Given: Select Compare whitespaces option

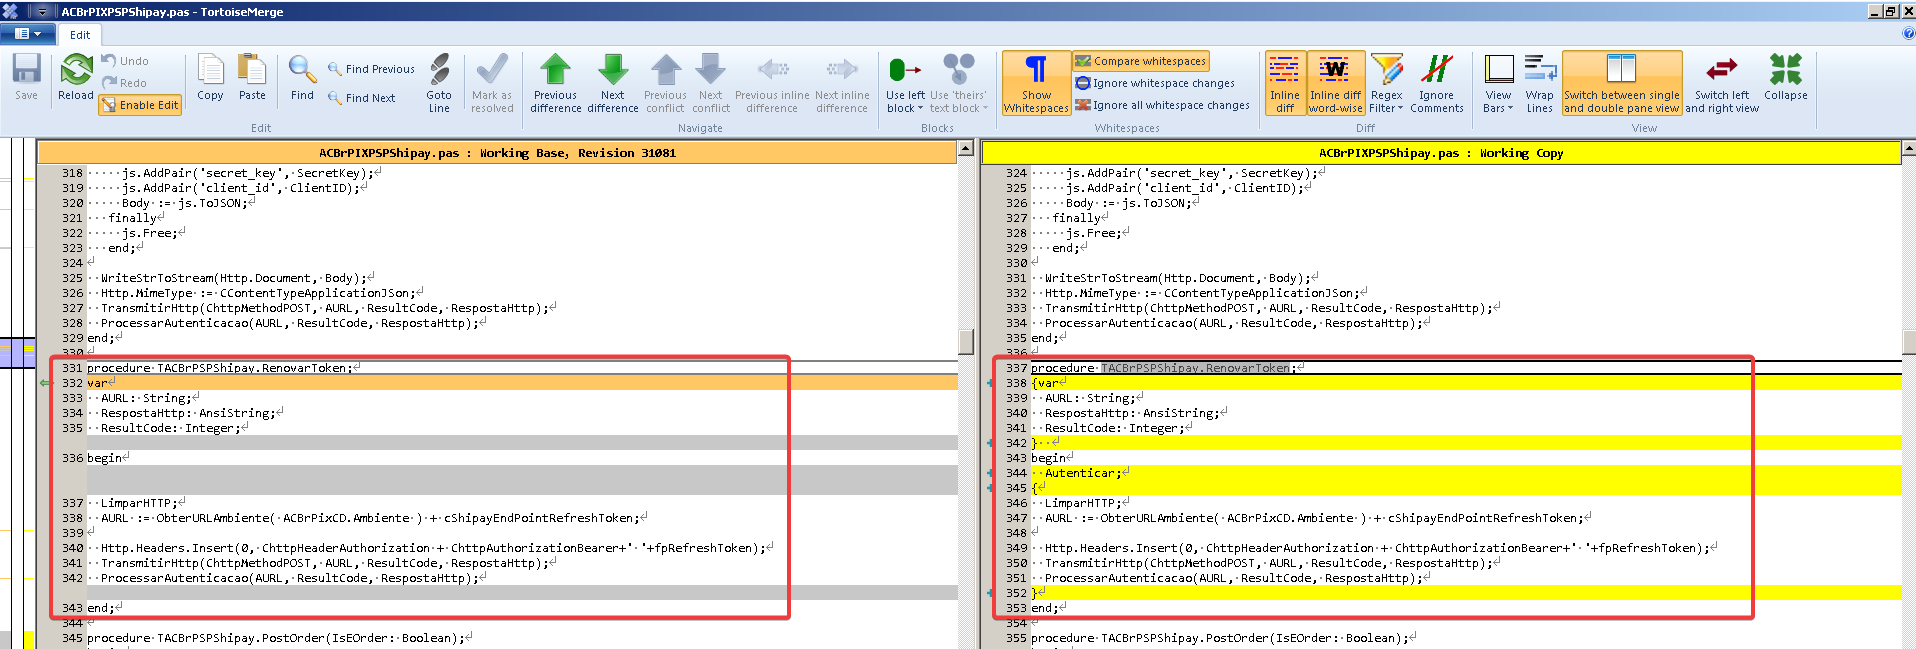Looking at the screenshot, I should click(1141, 61).
